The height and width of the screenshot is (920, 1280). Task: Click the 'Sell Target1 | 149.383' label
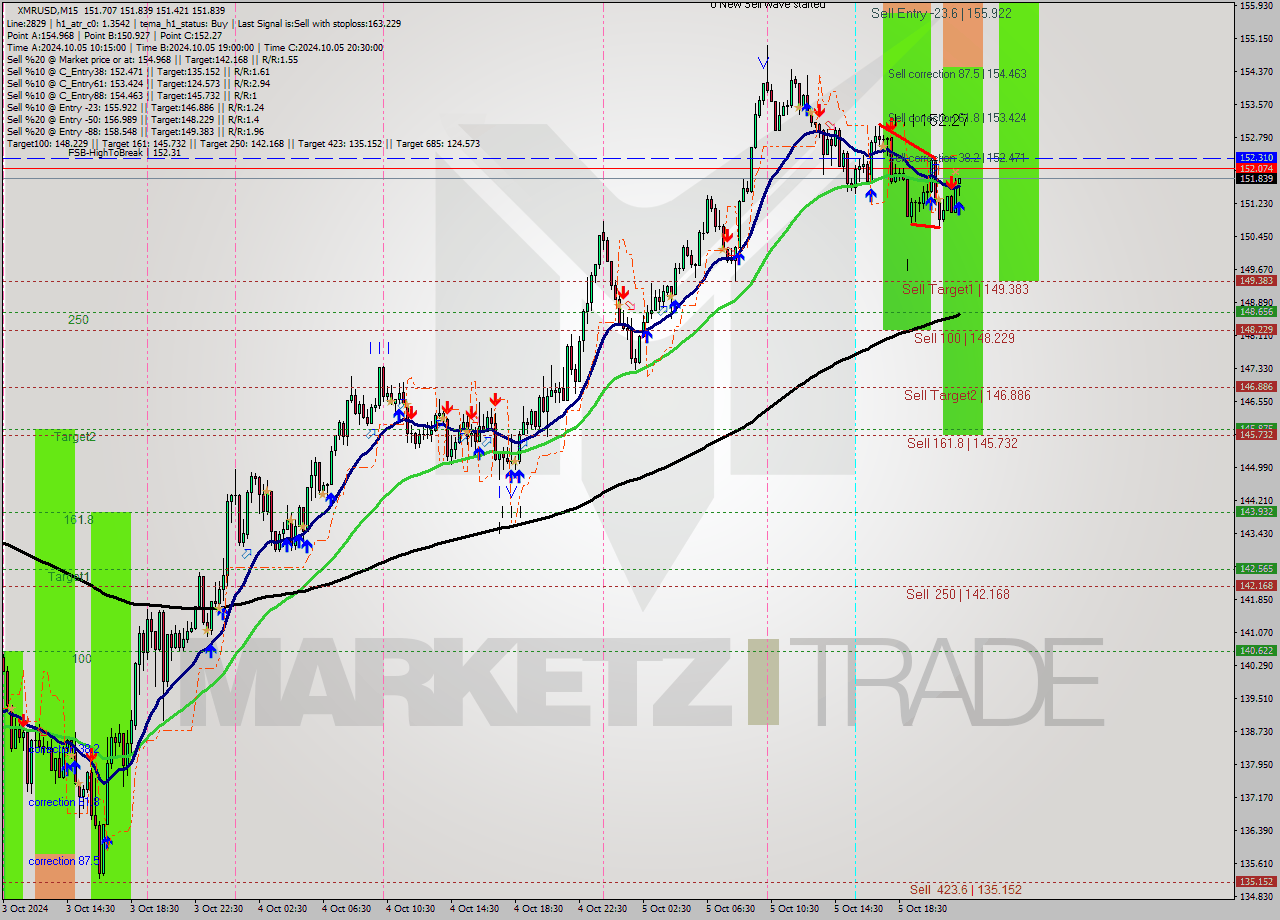[965, 289]
